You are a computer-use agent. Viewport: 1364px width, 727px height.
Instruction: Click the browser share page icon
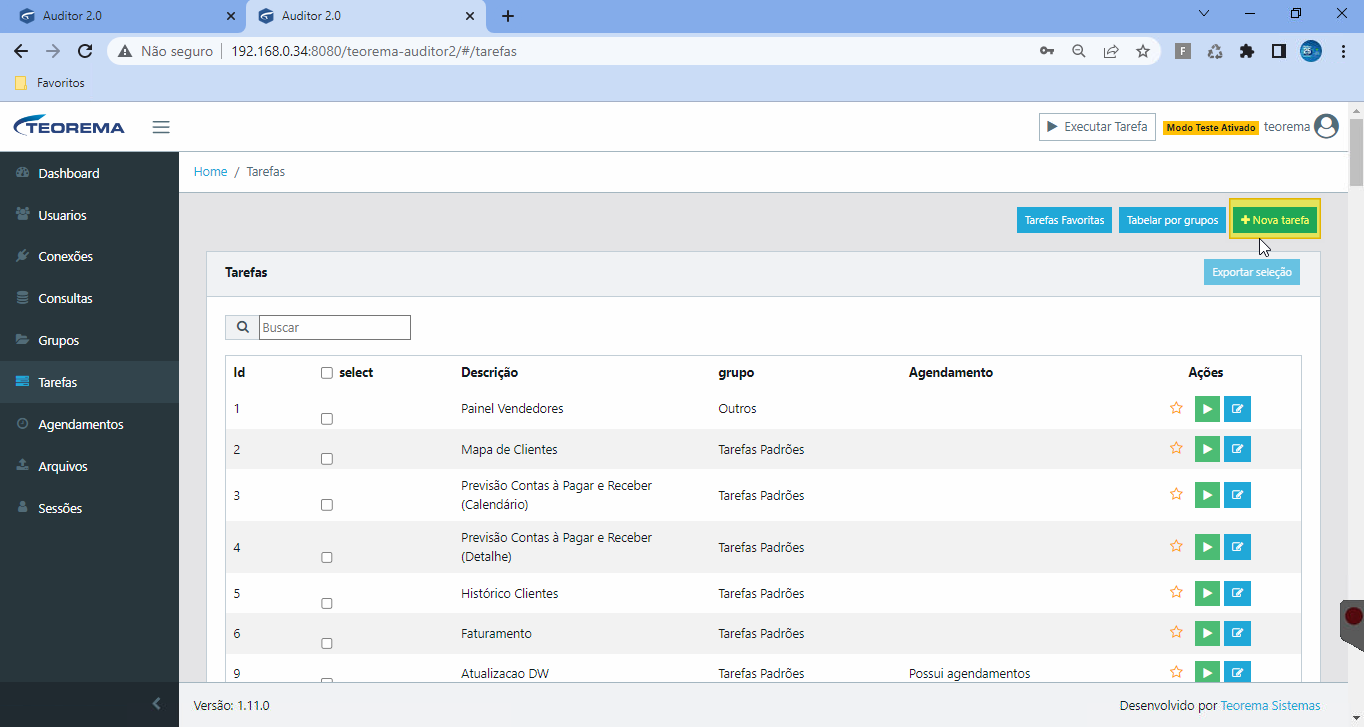1110,51
